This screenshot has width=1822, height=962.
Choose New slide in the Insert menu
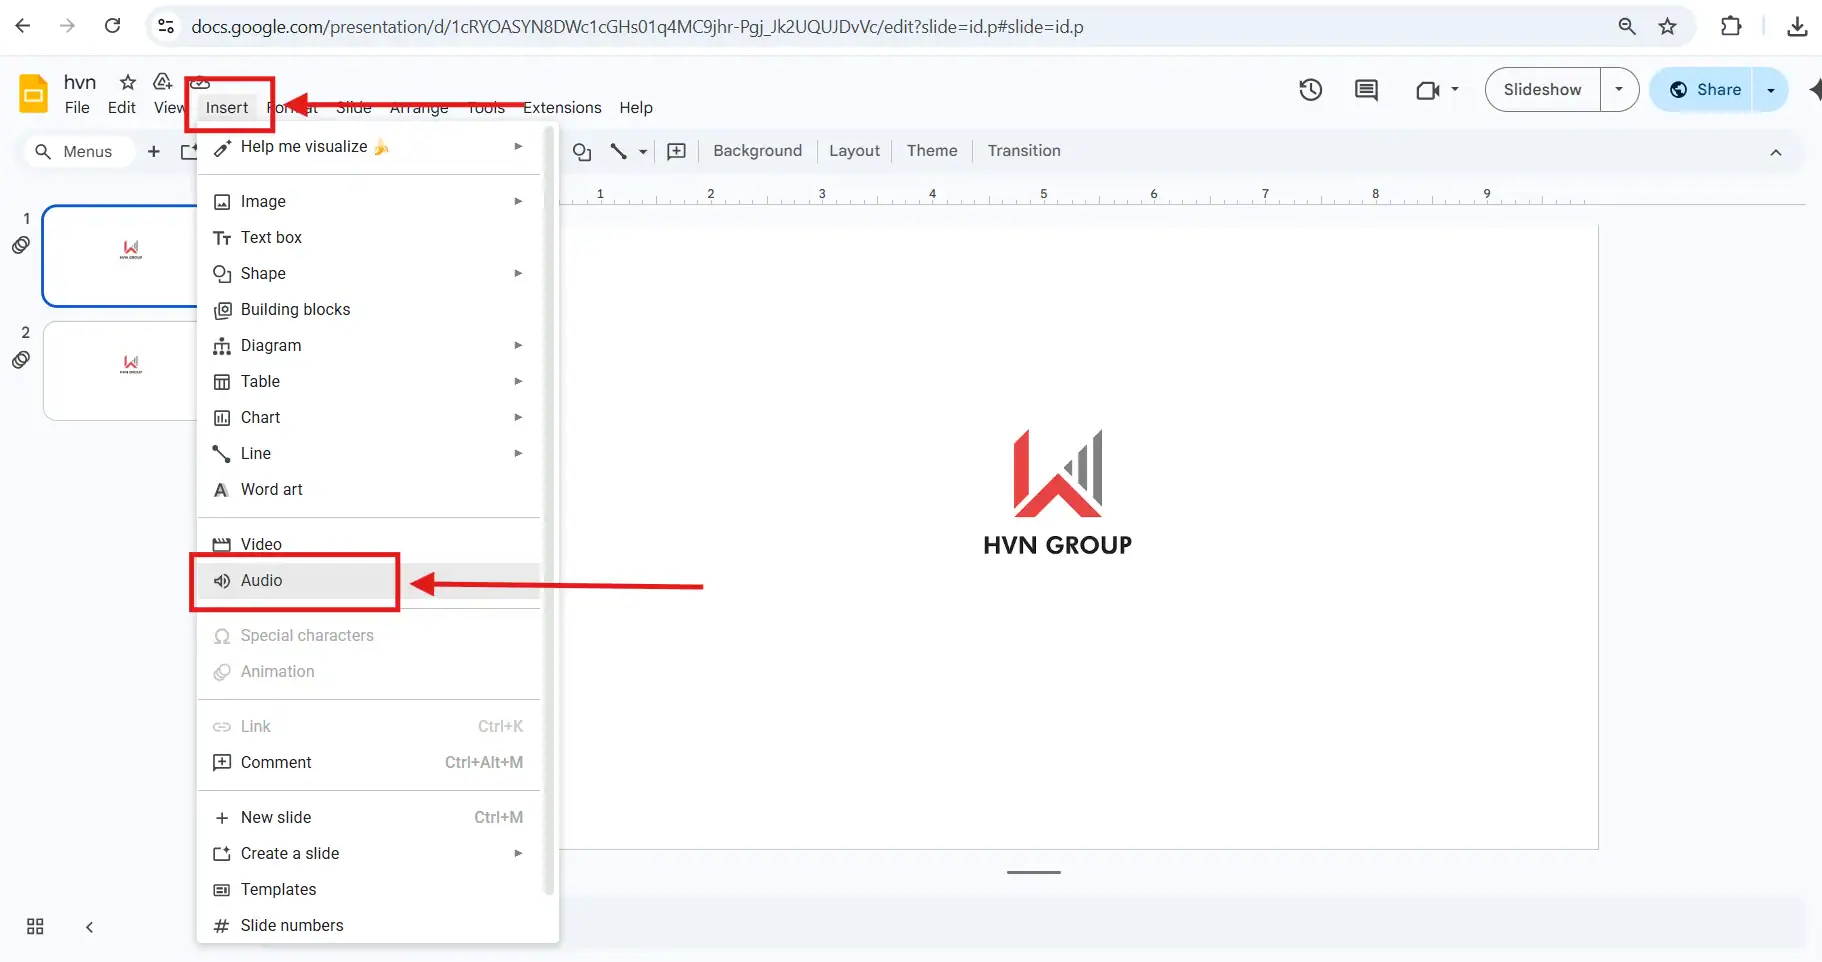[369, 817]
